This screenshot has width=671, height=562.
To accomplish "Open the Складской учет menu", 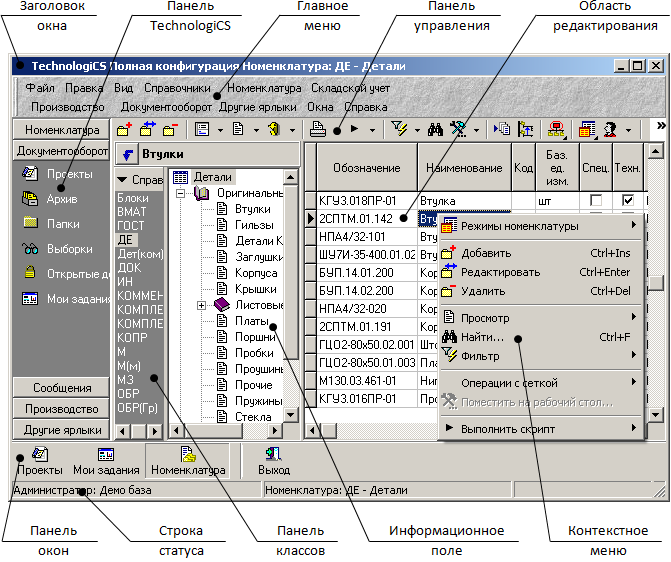I will [350, 88].
